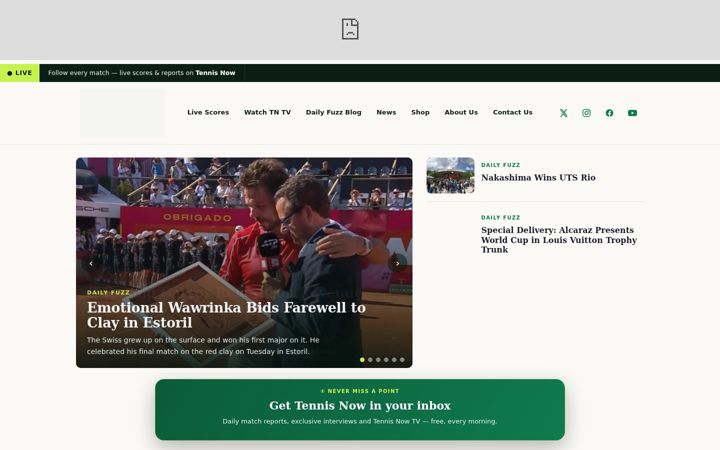Open the Nakashima UTS Rio thumbnail image
Screen dimensions: 720x450
[x=450, y=175]
